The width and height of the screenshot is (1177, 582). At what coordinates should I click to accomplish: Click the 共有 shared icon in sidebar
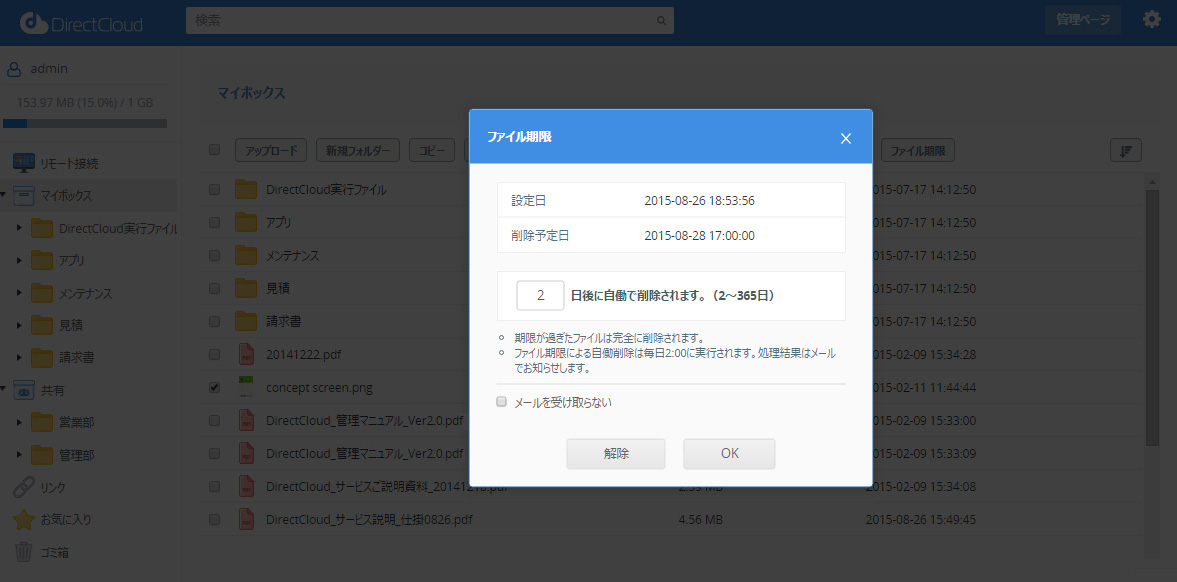click(25, 391)
